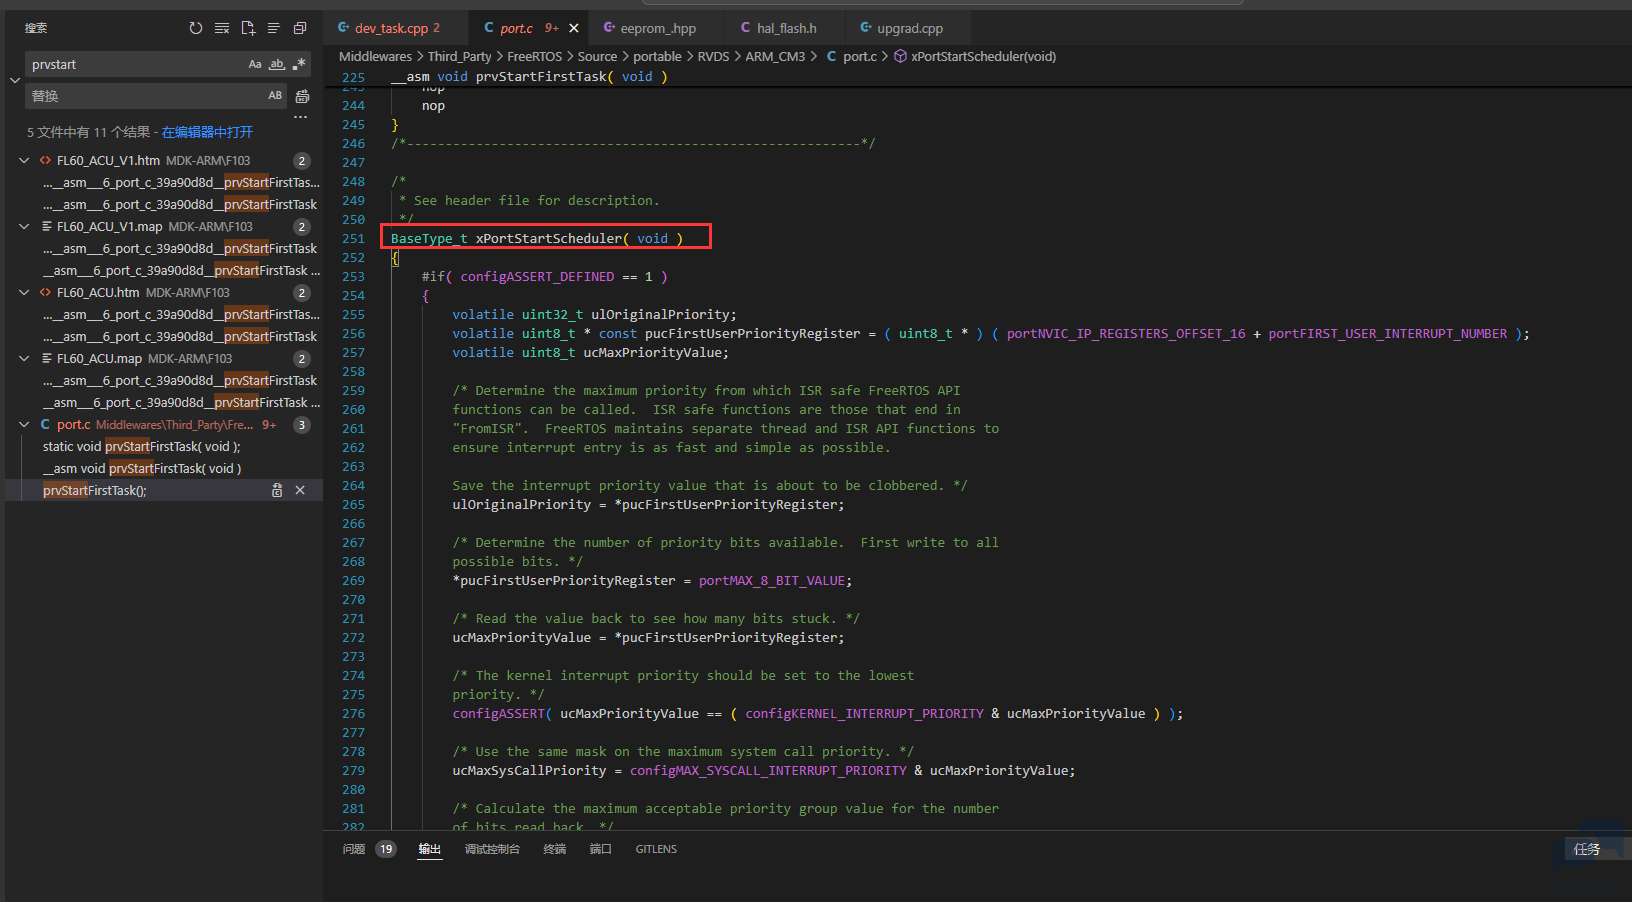Screen dimensions: 1632x902
Task: Collapse FL60_ACU.map results group
Action: click(24, 358)
